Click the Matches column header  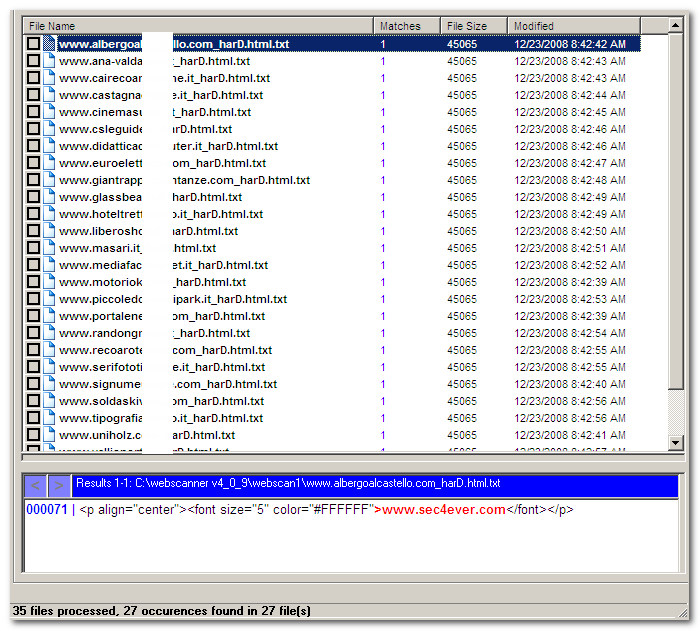click(406, 26)
